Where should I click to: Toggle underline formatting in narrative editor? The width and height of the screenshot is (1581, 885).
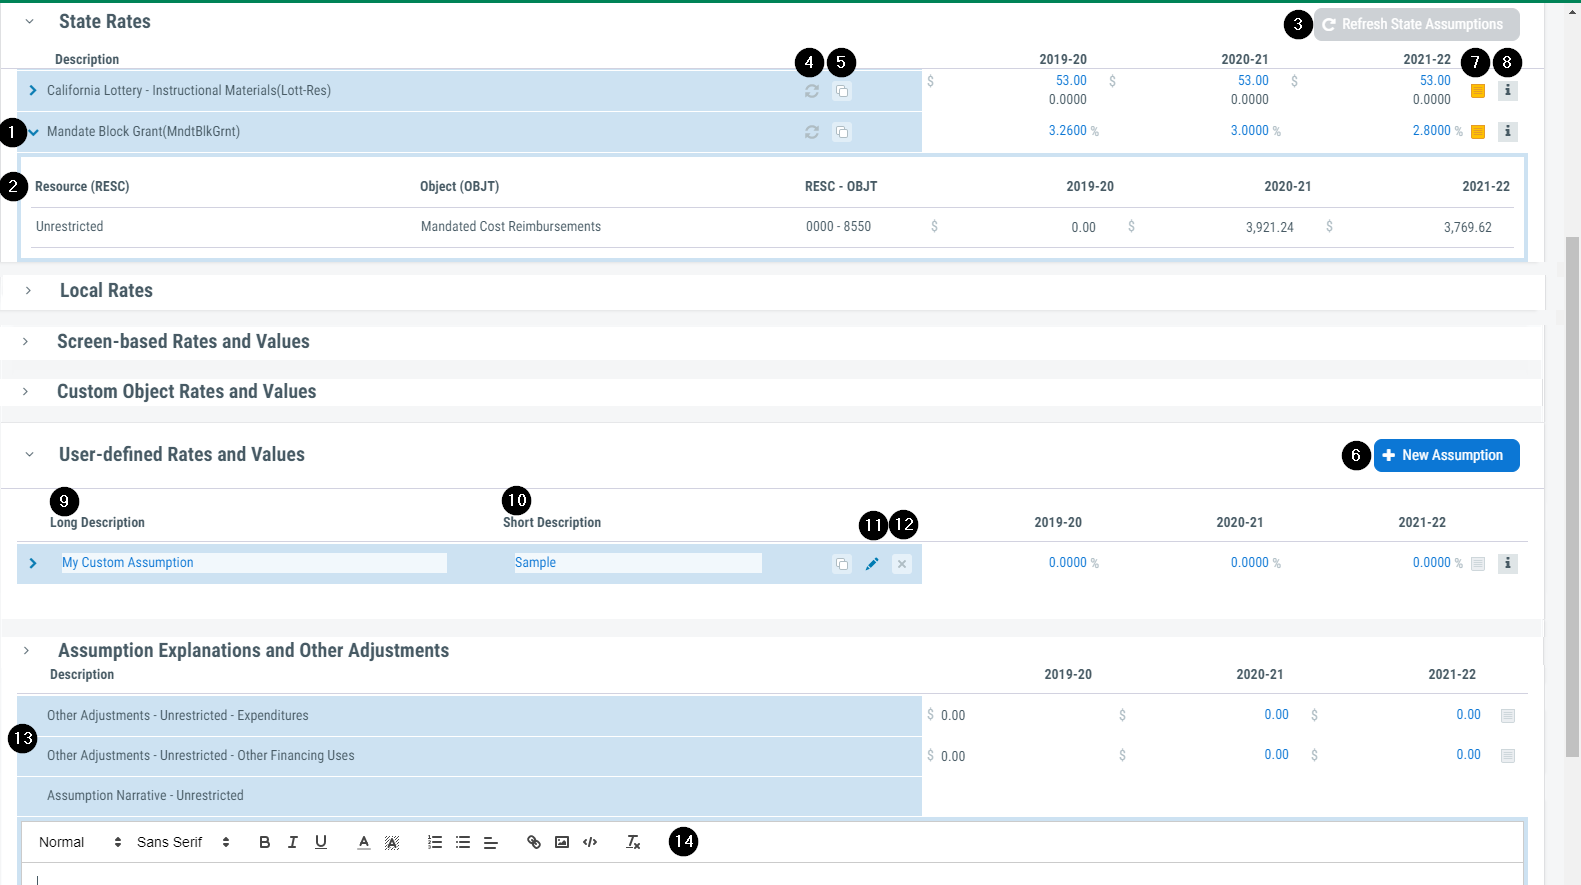click(321, 842)
